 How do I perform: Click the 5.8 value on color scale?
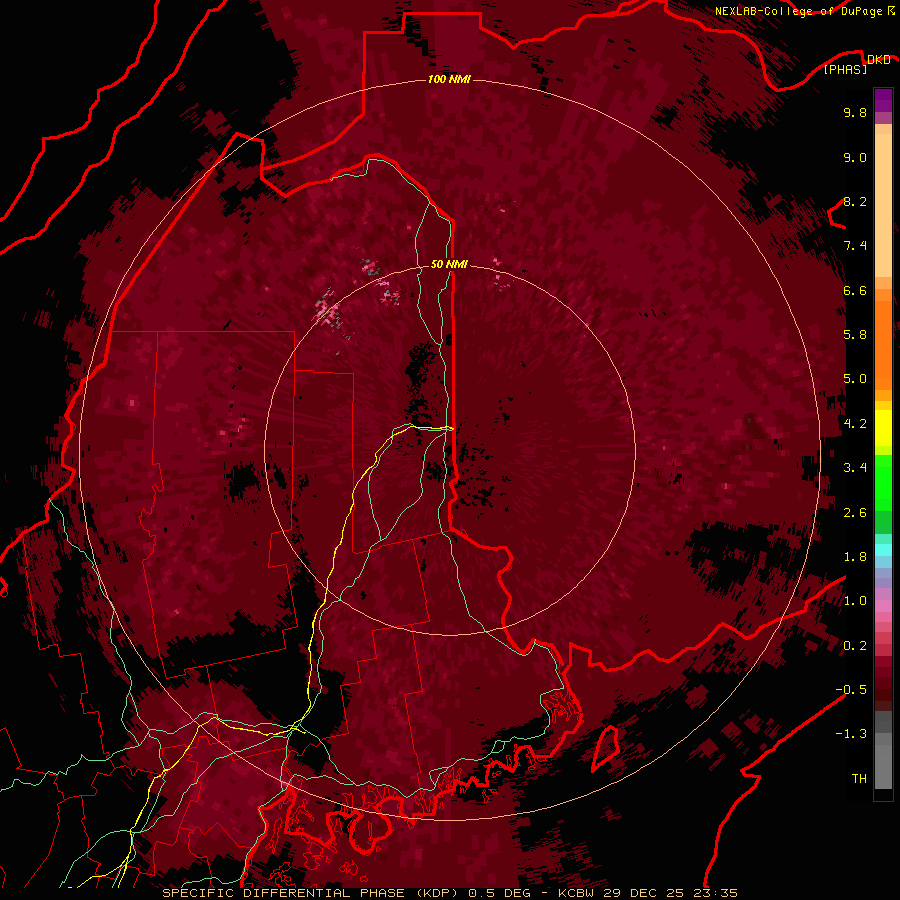855,335
